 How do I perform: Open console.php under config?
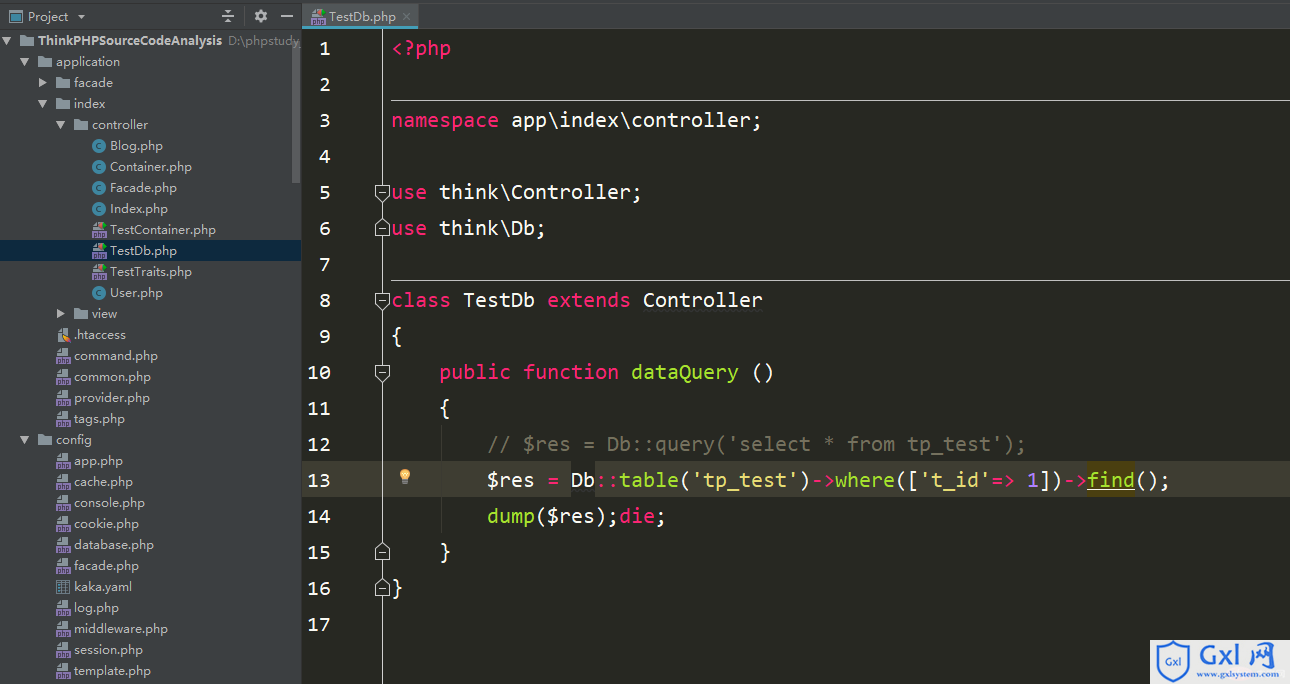pos(109,503)
